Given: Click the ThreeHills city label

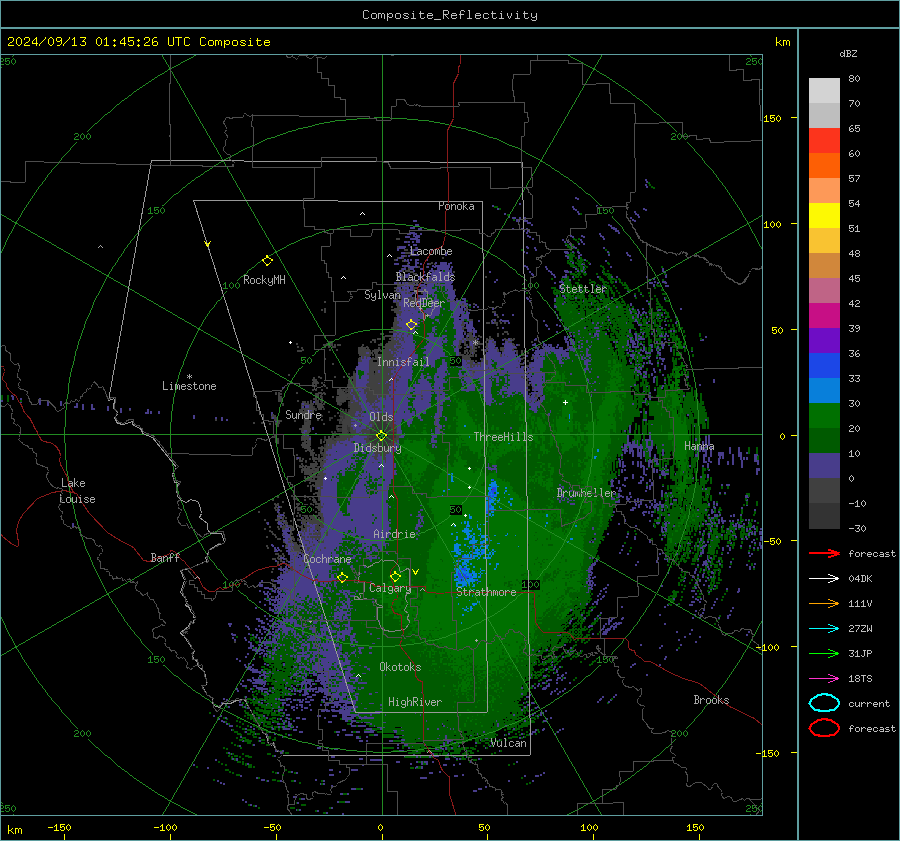Looking at the screenshot, I should (x=503, y=437).
